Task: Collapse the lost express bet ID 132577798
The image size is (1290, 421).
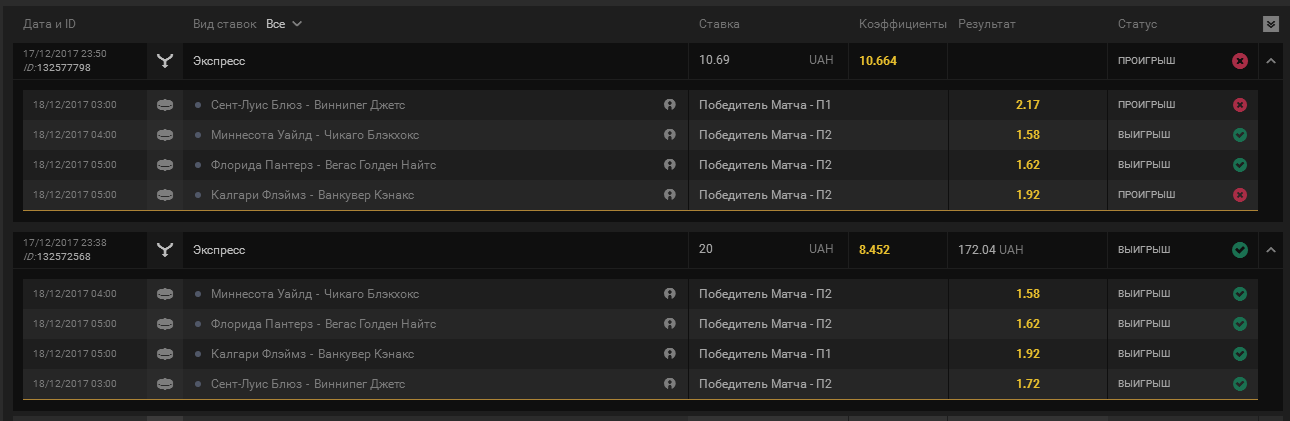Action: pyautogui.click(x=1271, y=61)
